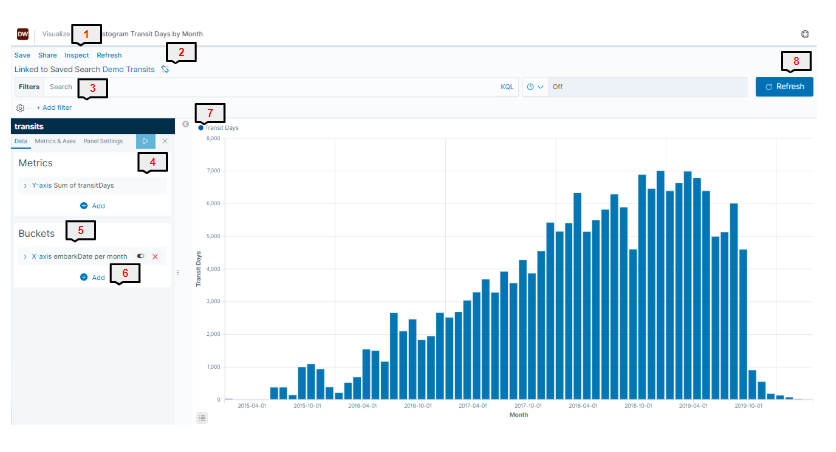Open filter options gear icon
The image size is (836, 452).
click(20, 108)
